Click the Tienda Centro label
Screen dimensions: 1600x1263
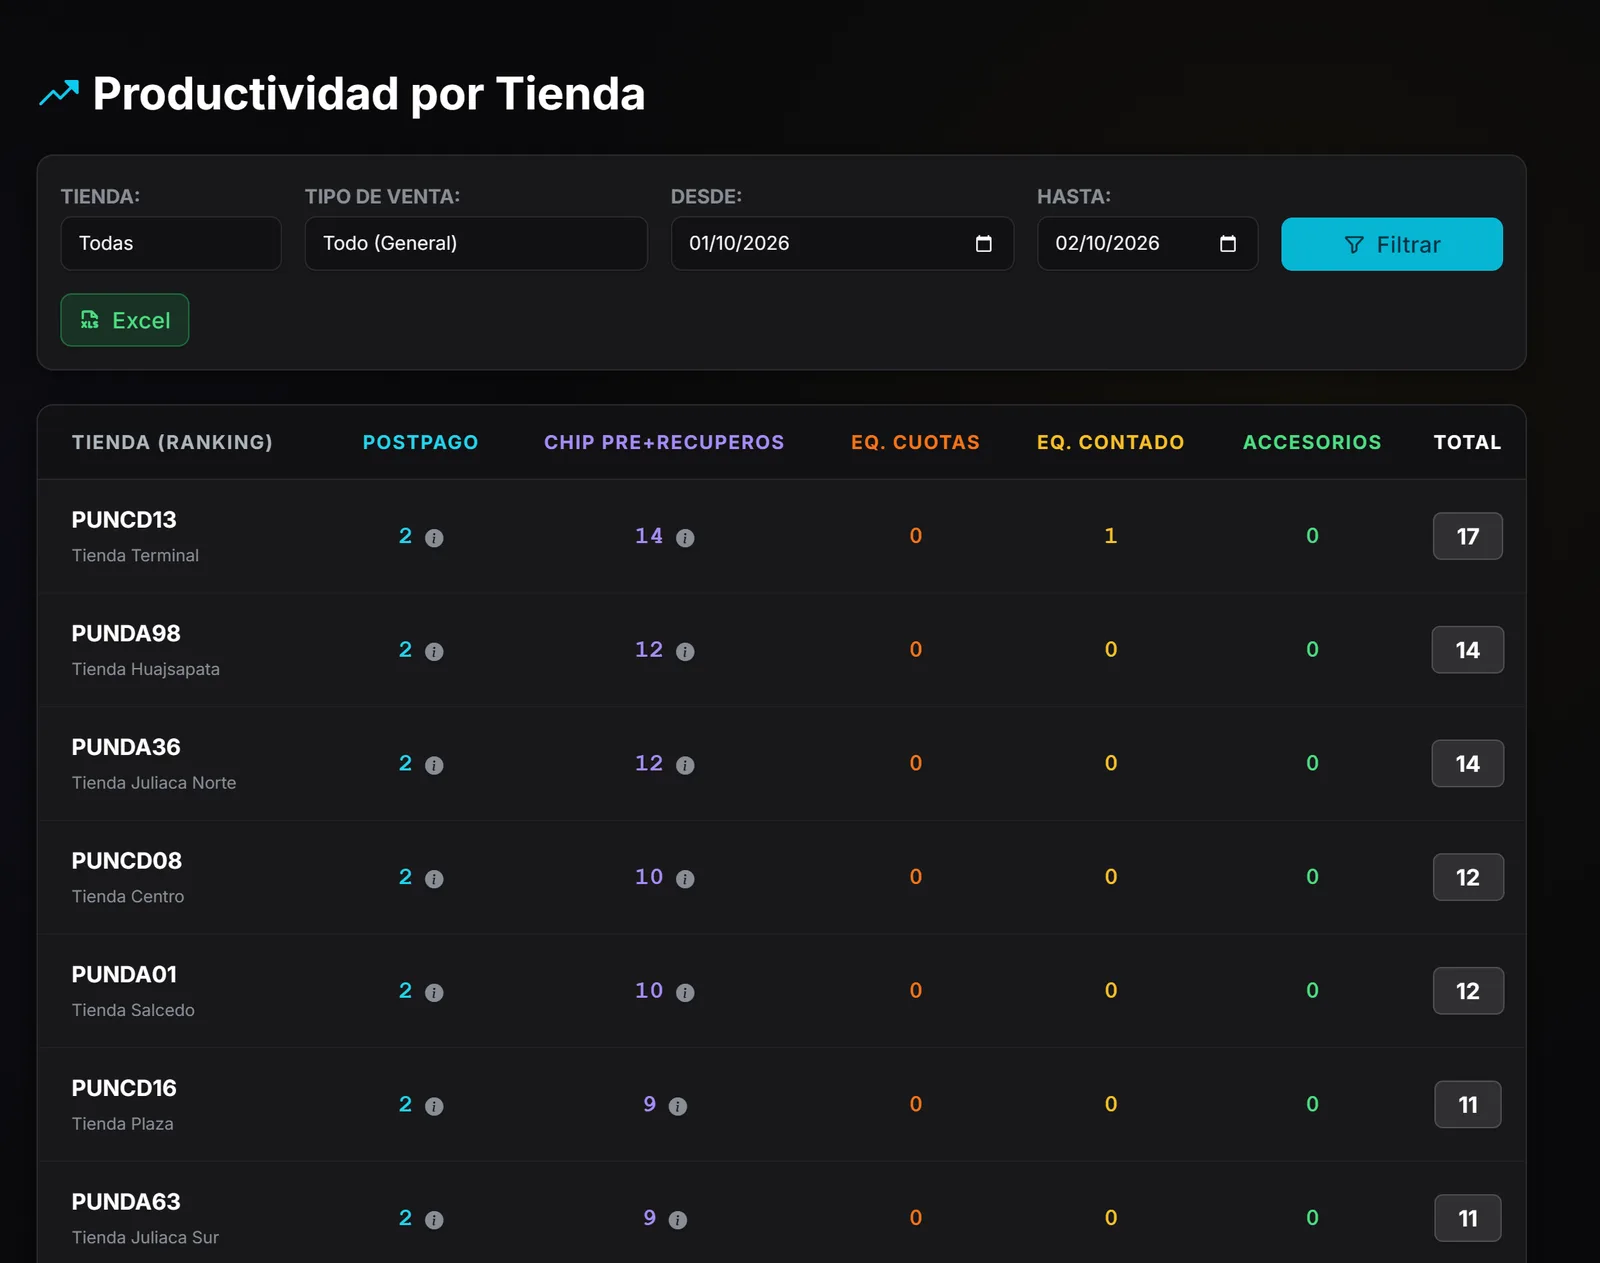[x=128, y=897]
